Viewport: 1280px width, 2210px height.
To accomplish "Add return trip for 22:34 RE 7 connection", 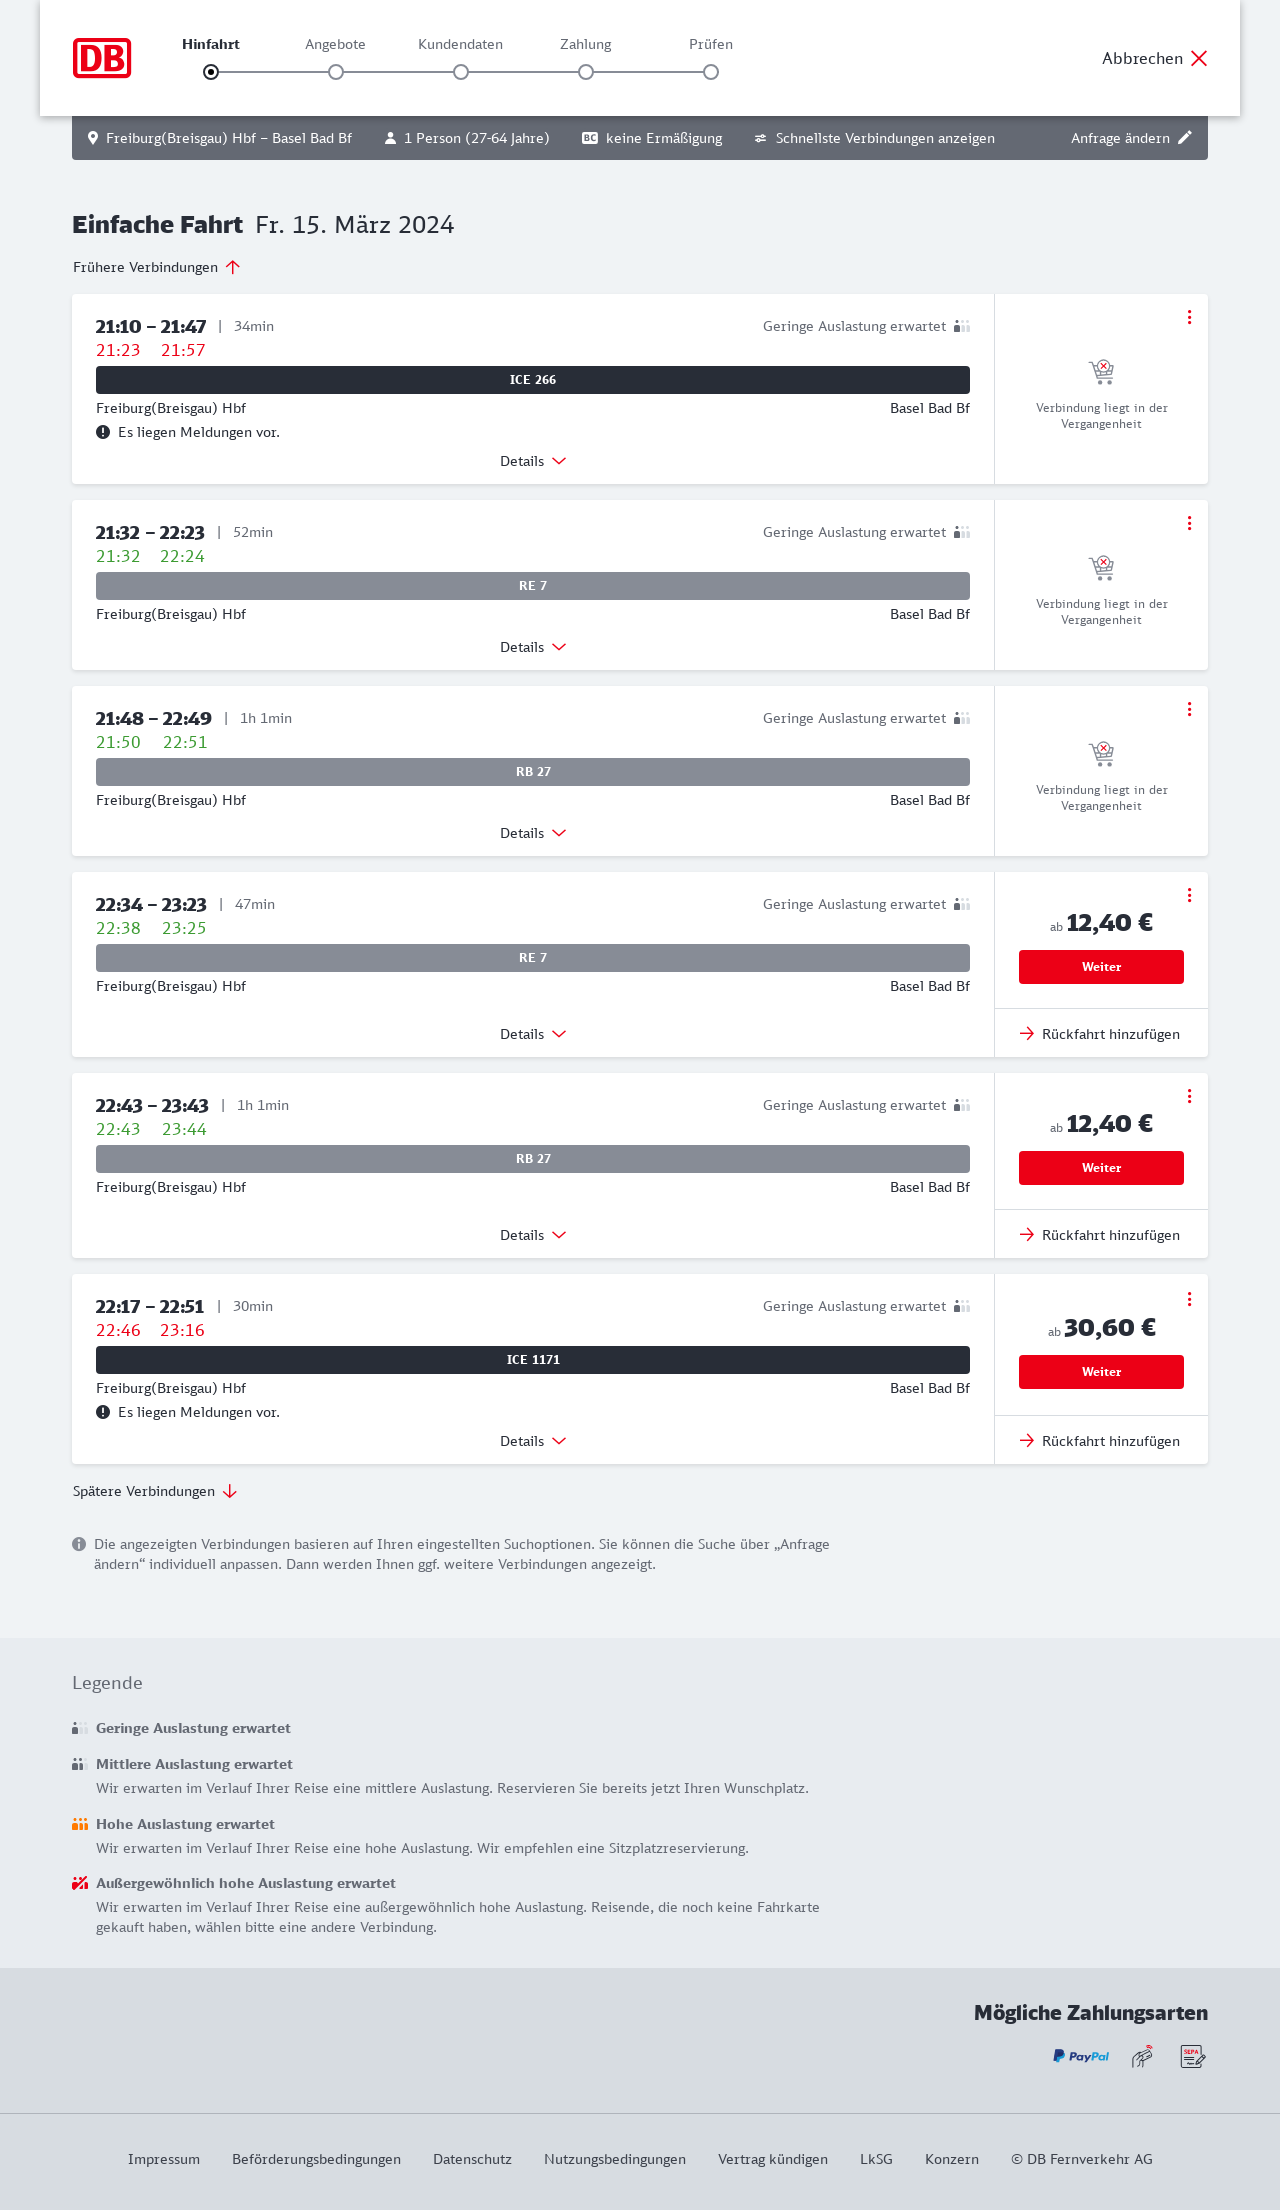I will pos(1100,1034).
